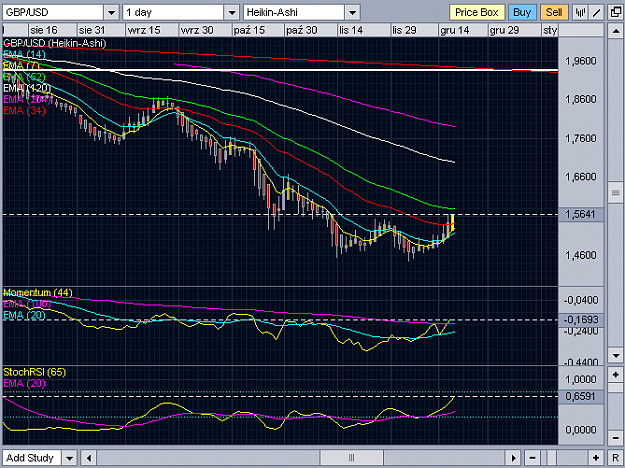The width and height of the screenshot is (625, 468).
Task: Click the paź 15 date label
Action: coord(250,30)
